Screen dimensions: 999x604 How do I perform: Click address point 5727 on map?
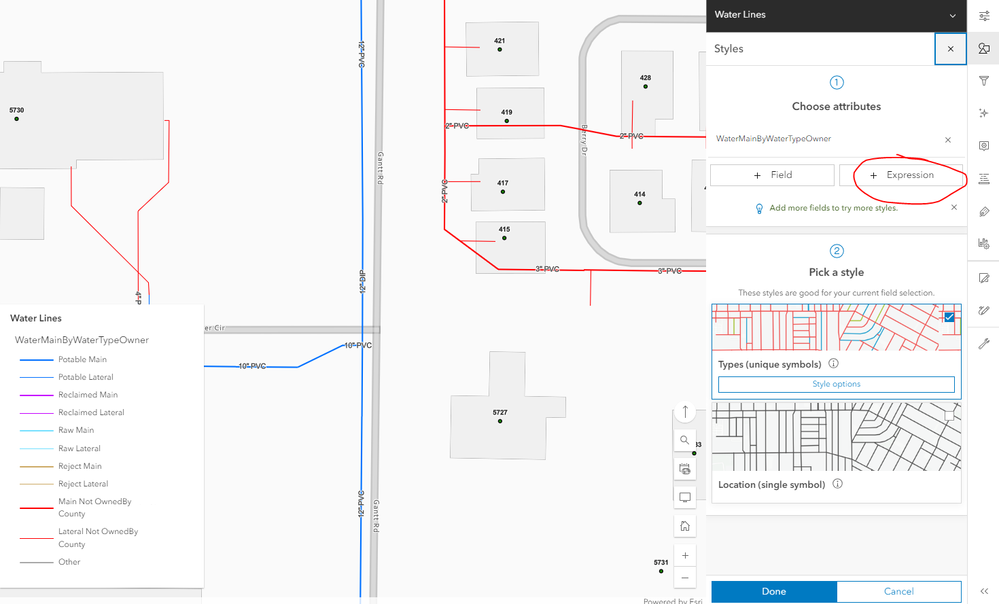pos(500,421)
